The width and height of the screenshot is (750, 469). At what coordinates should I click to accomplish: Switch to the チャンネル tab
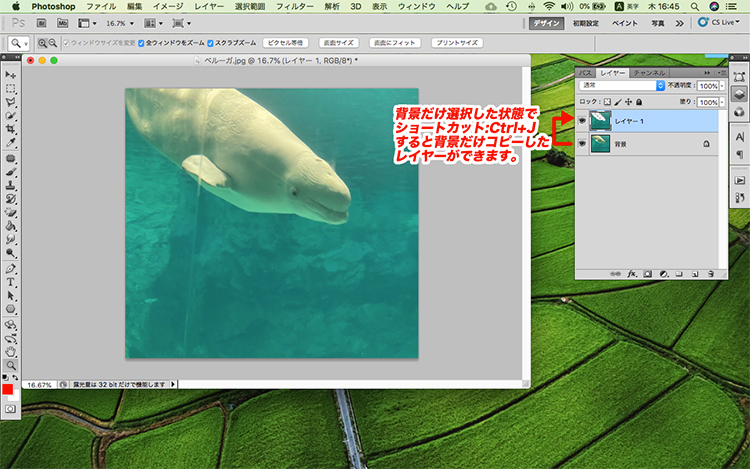coord(650,73)
